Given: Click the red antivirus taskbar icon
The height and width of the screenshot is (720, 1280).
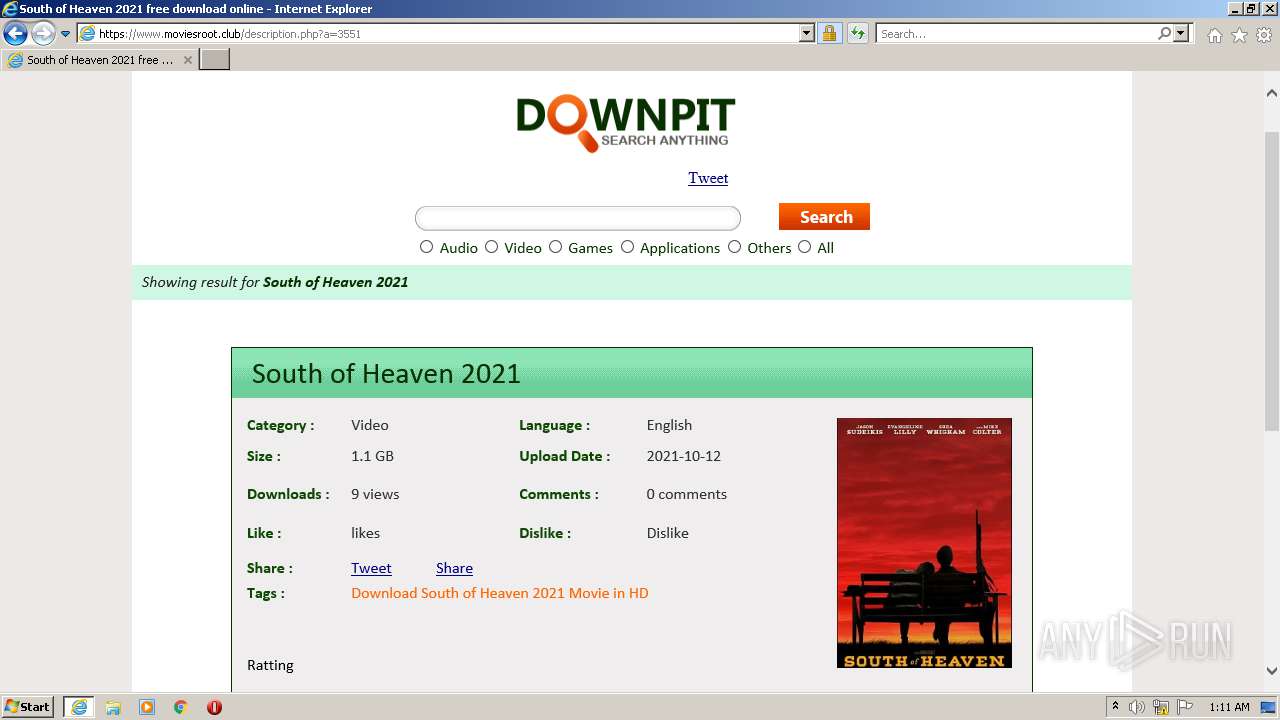Looking at the screenshot, I should click(x=214, y=707).
